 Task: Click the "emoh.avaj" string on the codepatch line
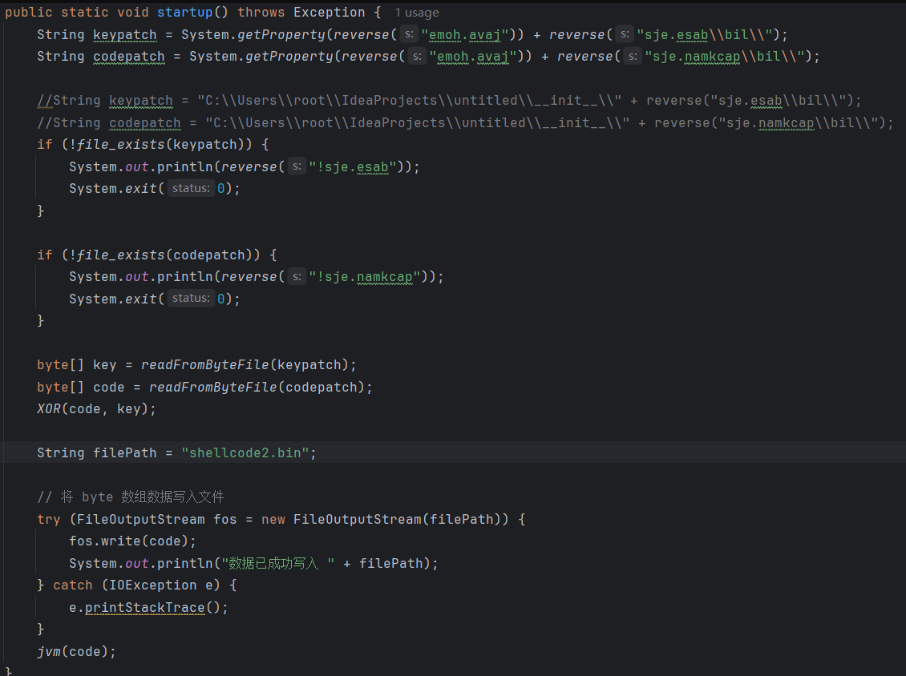point(473,57)
